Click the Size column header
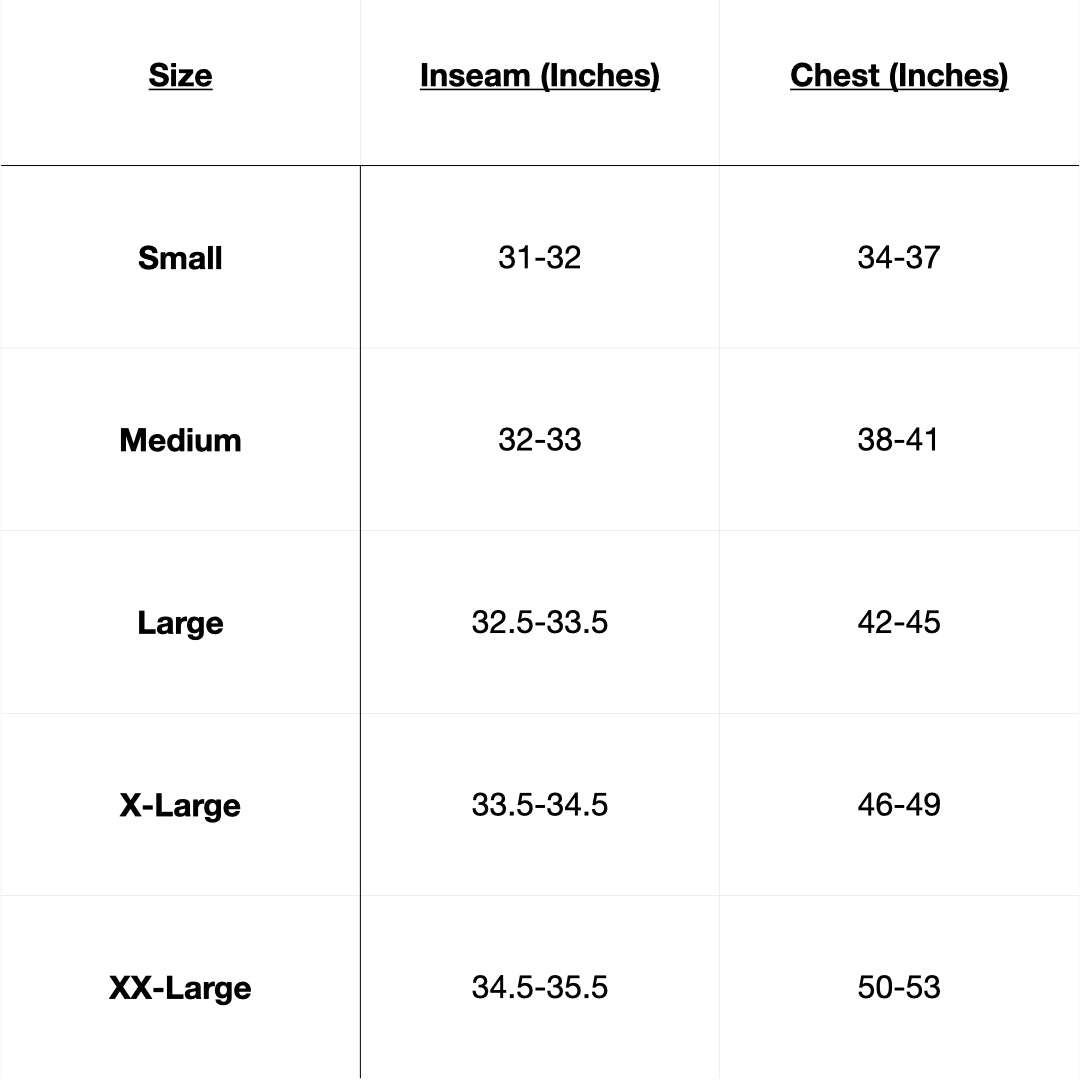The width and height of the screenshot is (1080, 1080). tap(180, 76)
